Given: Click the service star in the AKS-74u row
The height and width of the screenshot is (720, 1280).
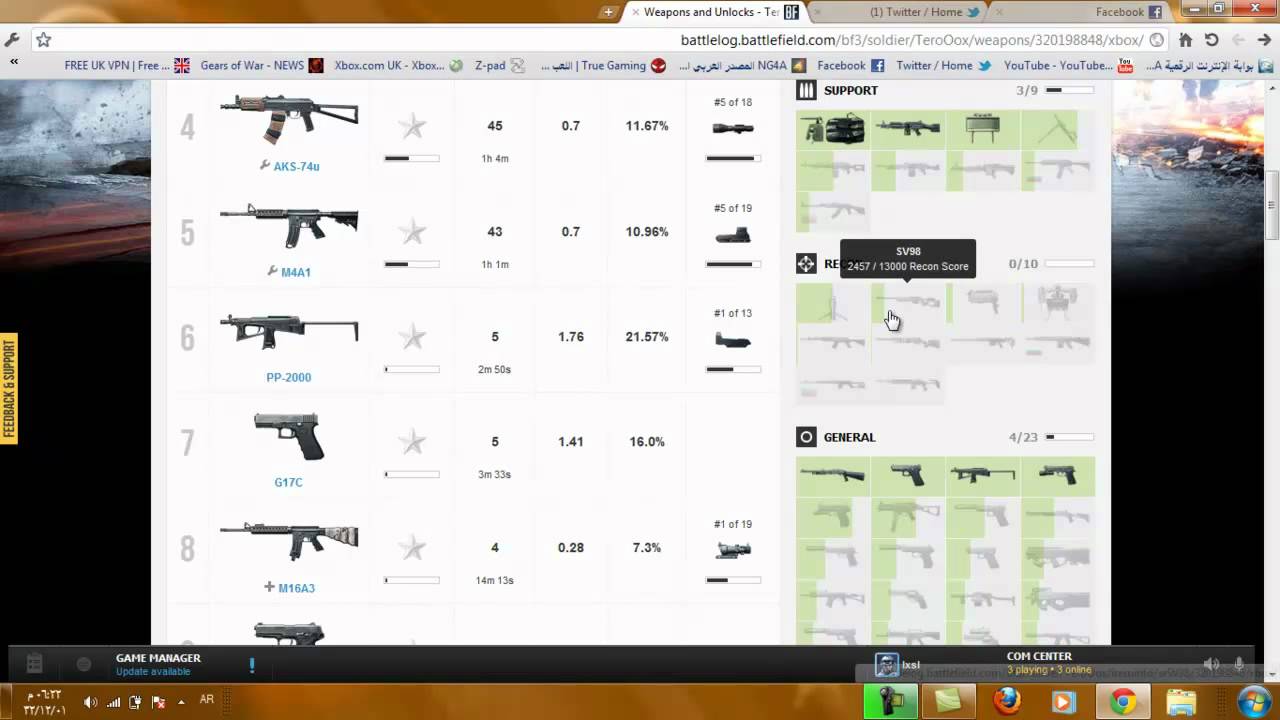Looking at the screenshot, I should (412, 126).
